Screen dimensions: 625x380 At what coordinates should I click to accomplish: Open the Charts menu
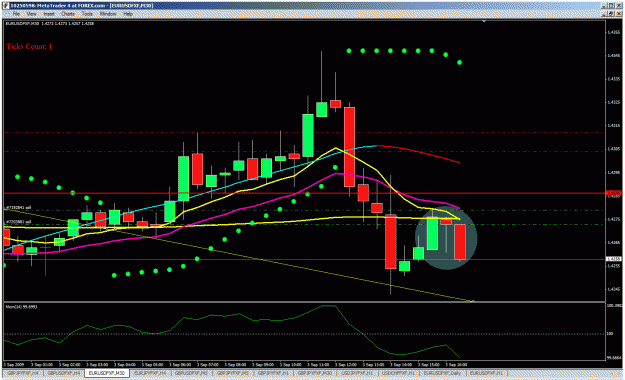point(68,14)
